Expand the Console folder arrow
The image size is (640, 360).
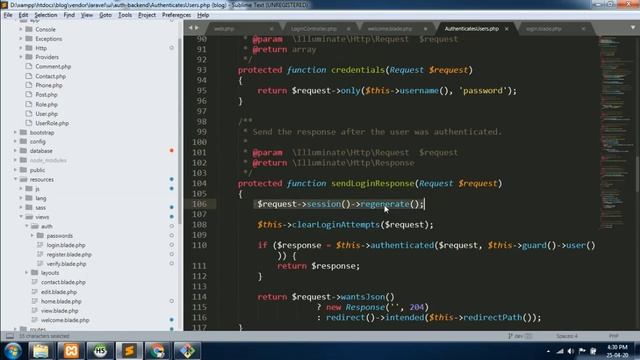pyautogui.click(x=21, y=29)
